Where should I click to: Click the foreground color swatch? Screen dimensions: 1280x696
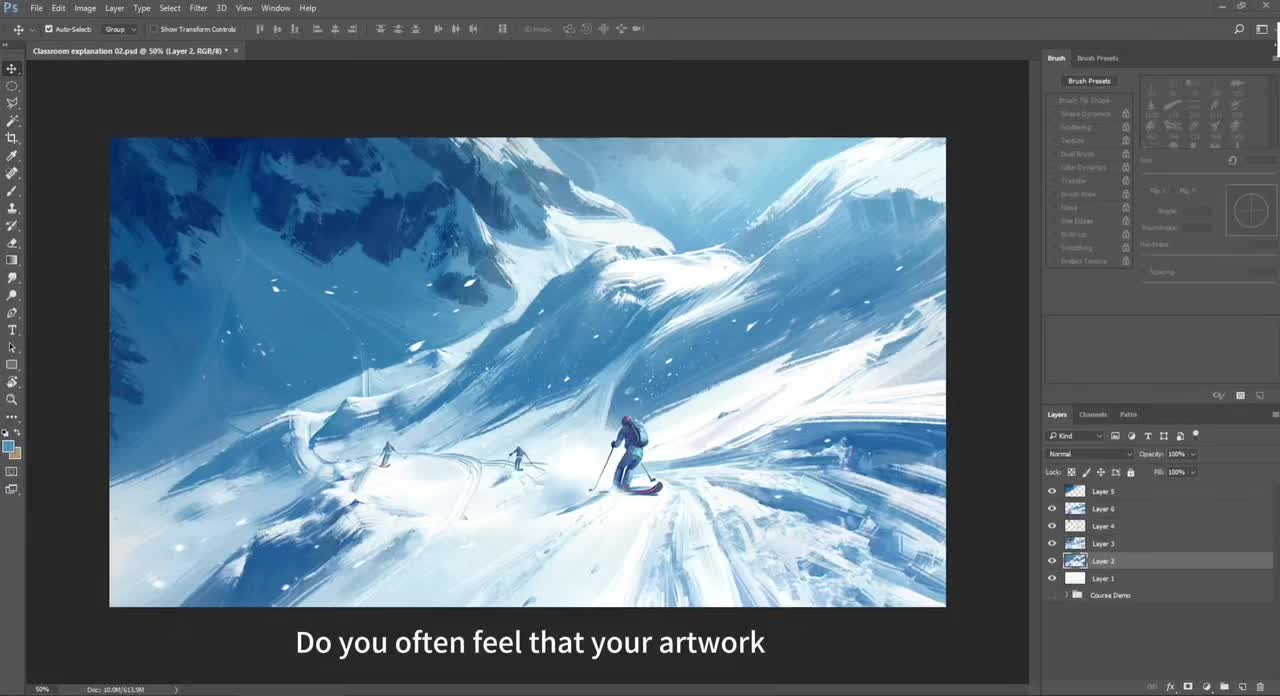tap(8, 446)
